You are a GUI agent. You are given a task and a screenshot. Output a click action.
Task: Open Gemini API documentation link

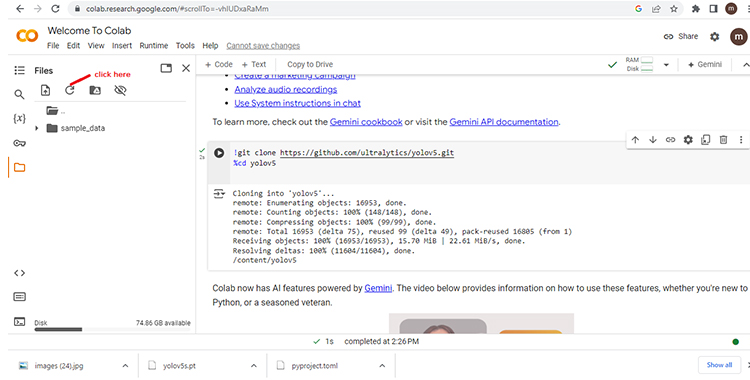(x=504, y=122)
